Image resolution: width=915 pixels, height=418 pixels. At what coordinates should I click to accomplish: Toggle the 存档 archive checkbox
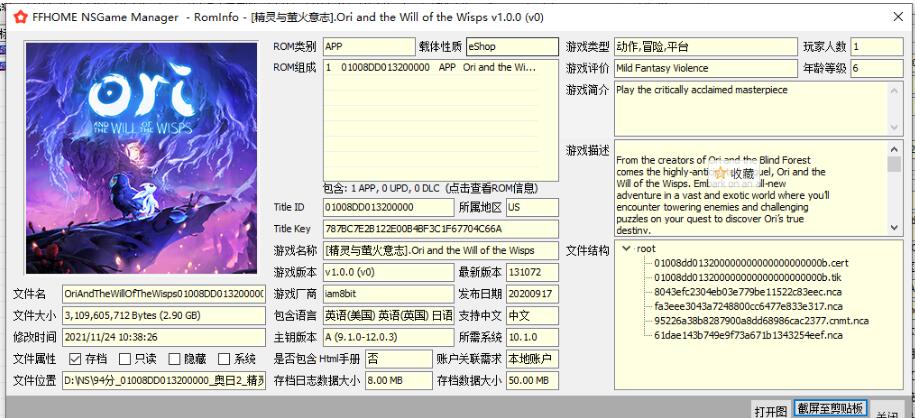(x=75, y=358)
